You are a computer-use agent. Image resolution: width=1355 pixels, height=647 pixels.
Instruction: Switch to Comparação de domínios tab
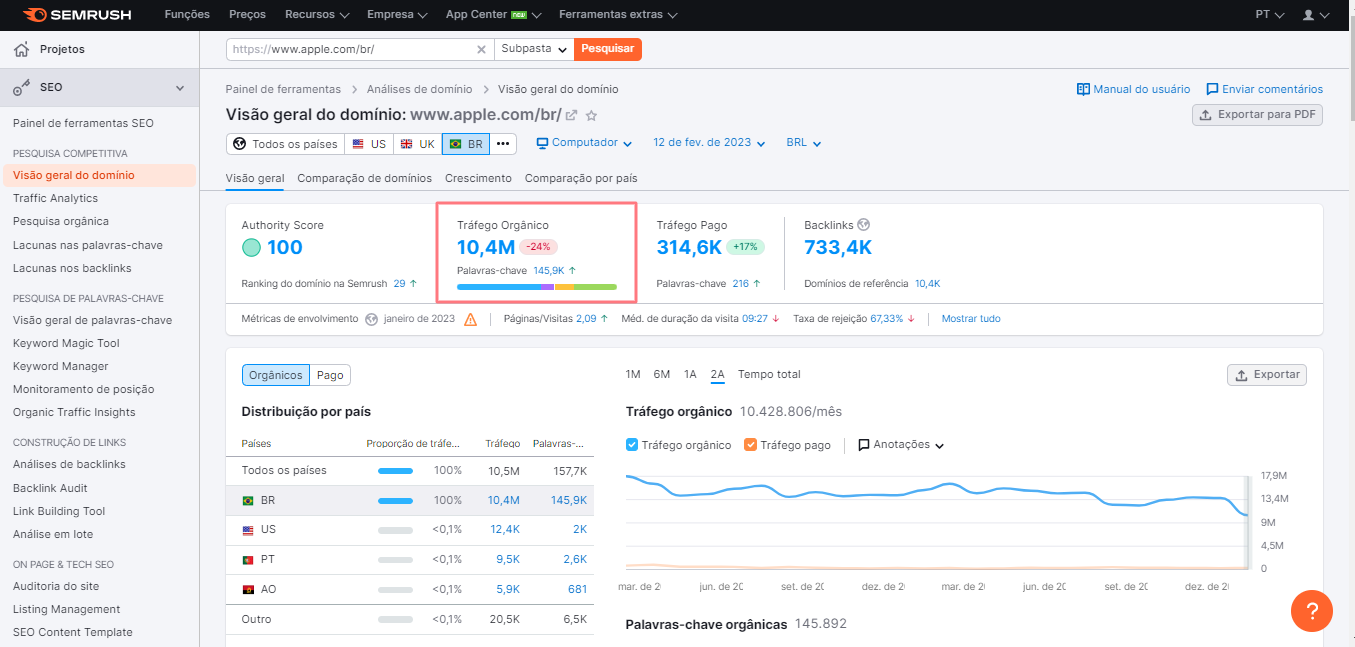pos(365,178)
